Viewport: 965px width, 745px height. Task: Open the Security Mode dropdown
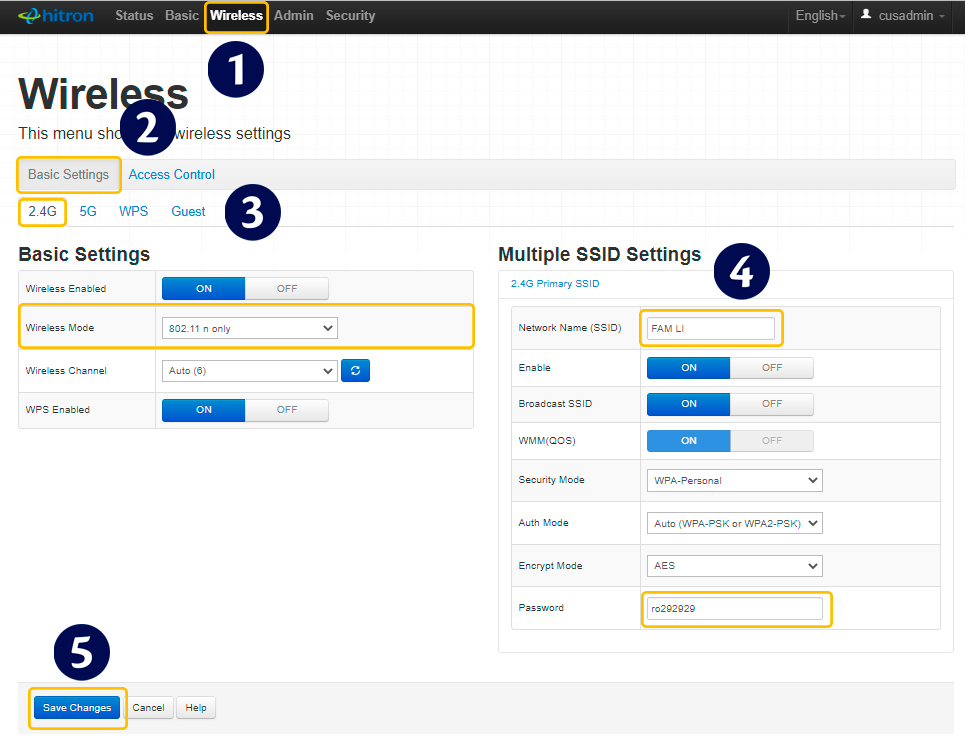tap(734, 480)
